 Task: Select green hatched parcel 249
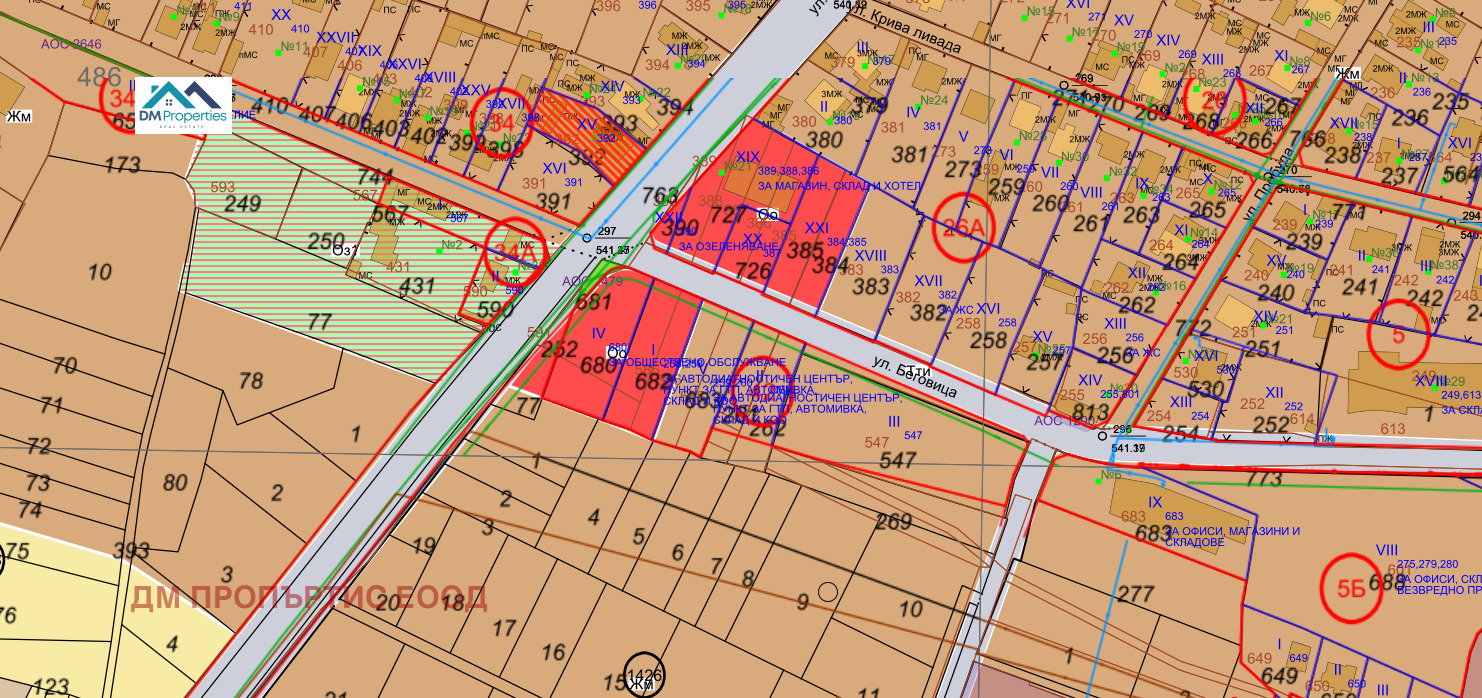[243, 204]
